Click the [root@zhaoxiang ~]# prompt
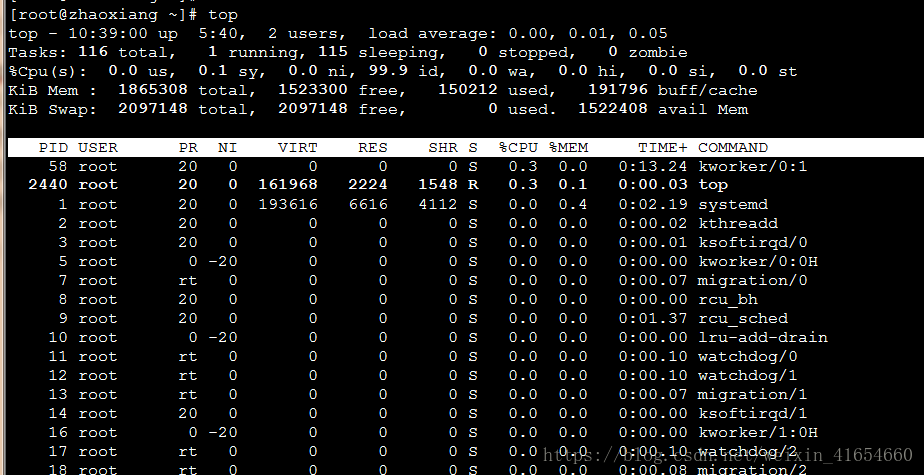 (104, 15)
